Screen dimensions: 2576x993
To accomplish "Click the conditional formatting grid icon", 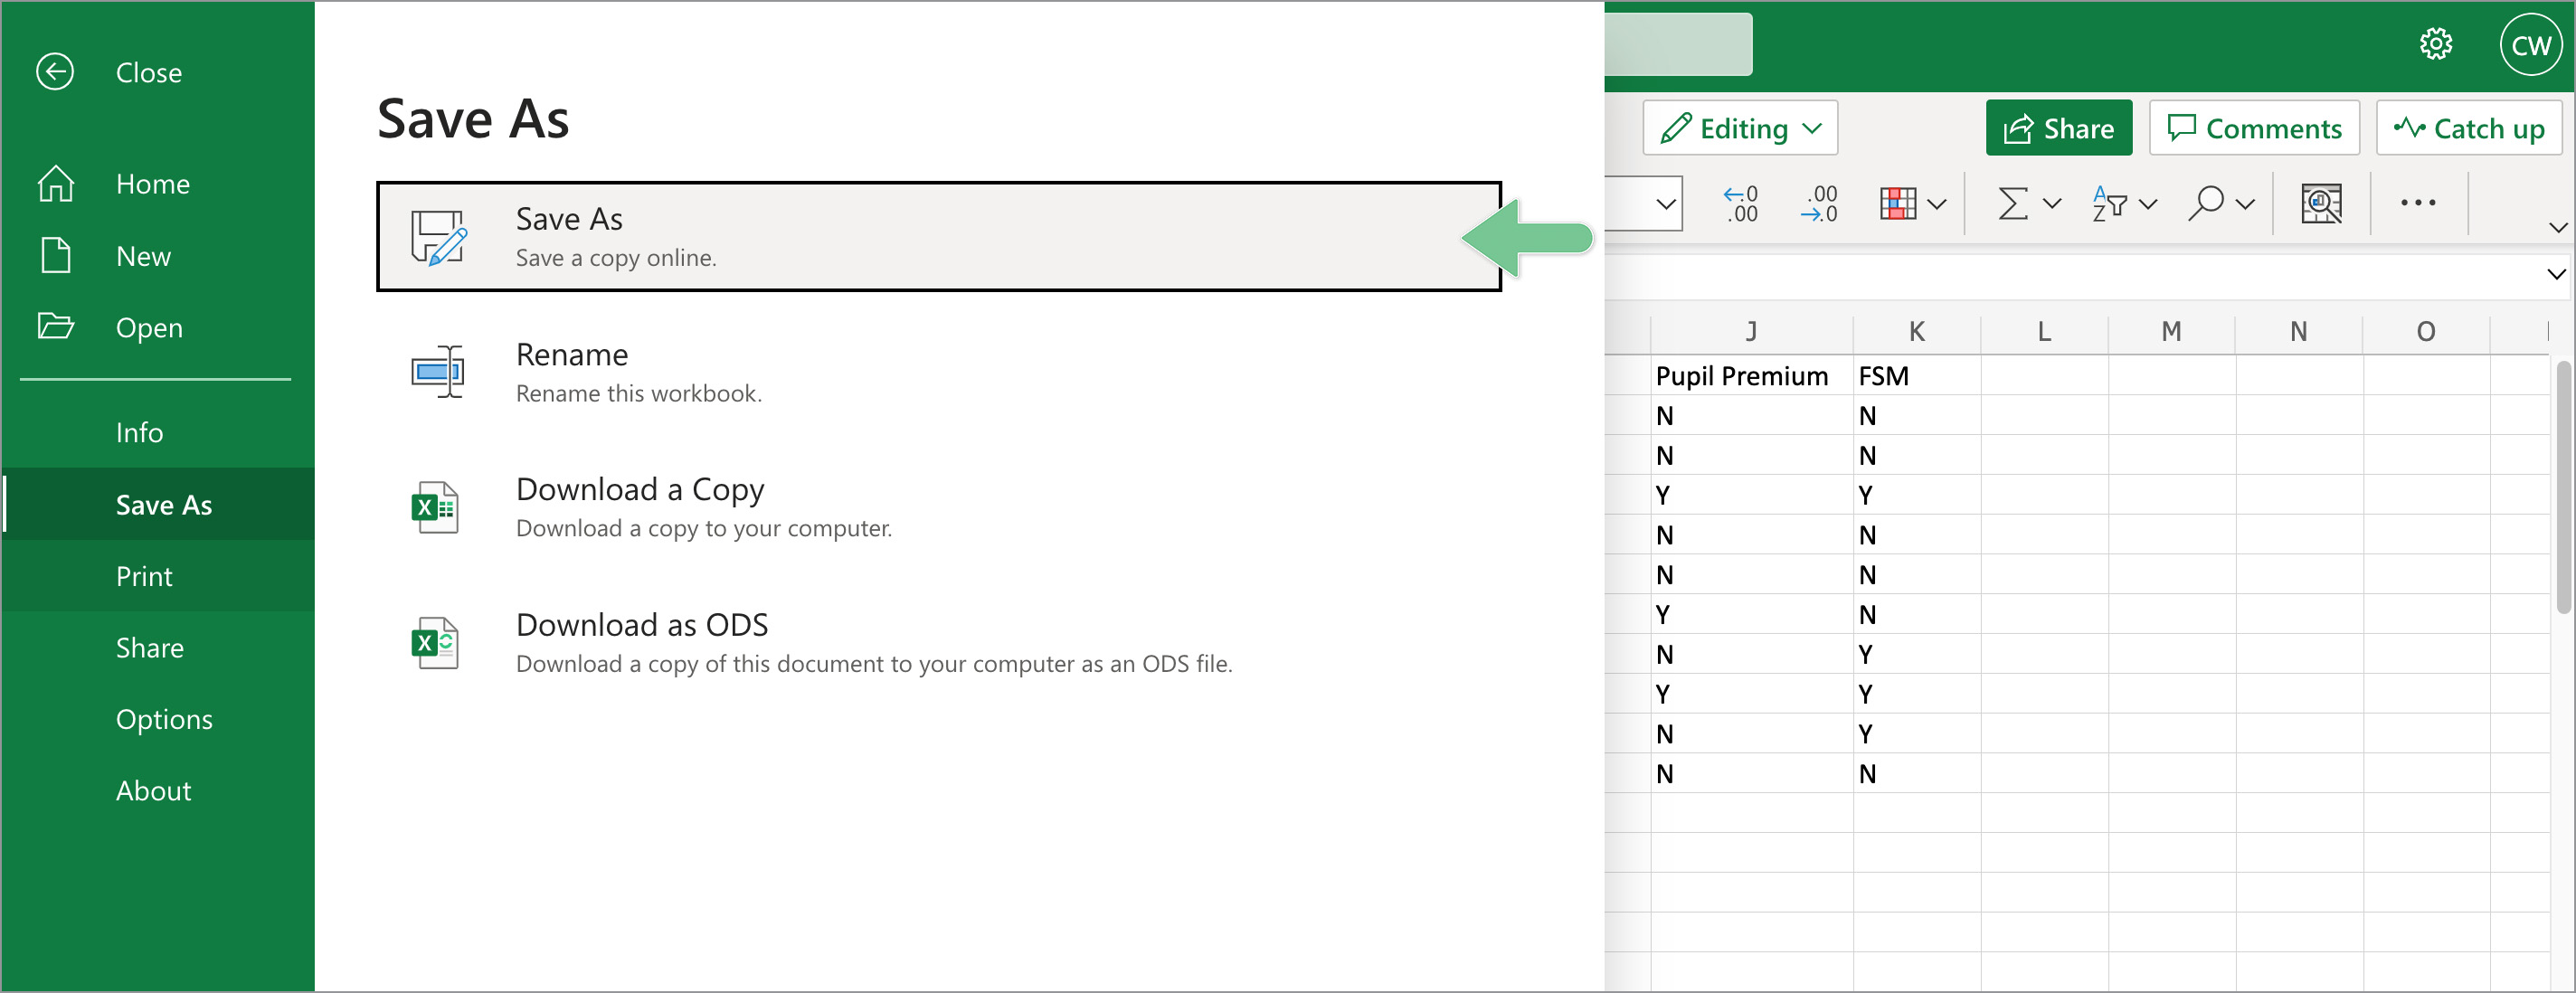I will (1897, 204).
